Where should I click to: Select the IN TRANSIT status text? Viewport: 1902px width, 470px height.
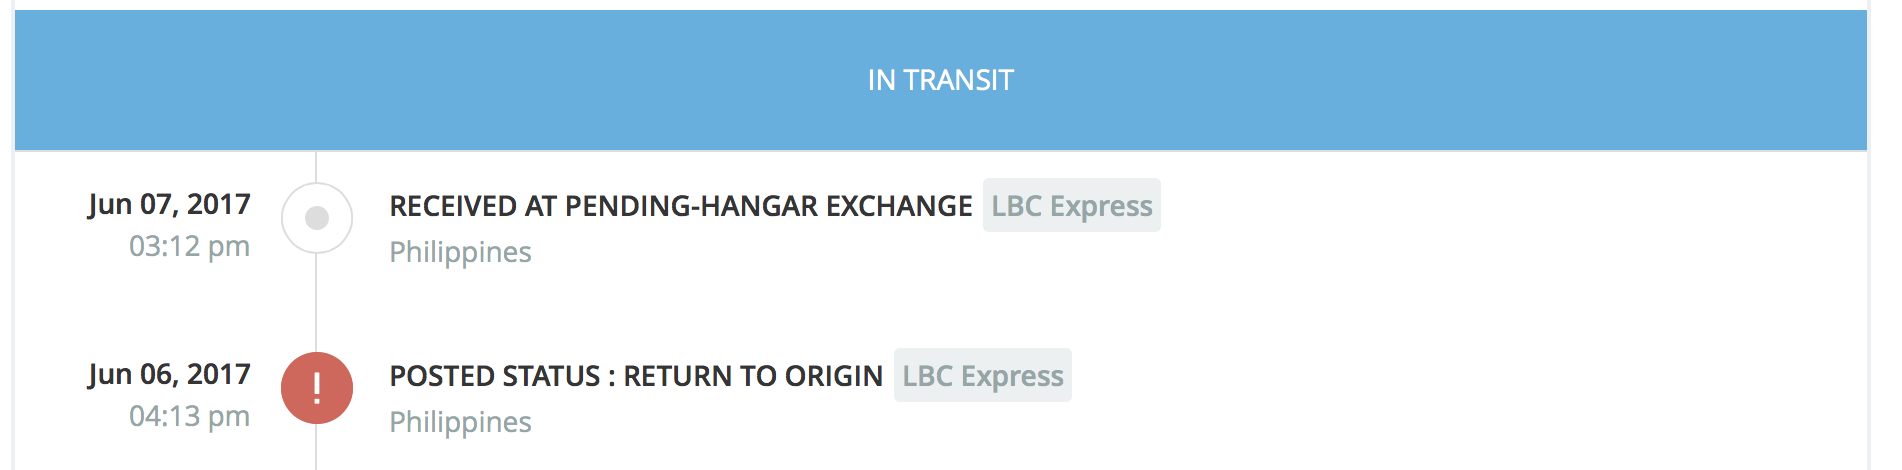940,80
